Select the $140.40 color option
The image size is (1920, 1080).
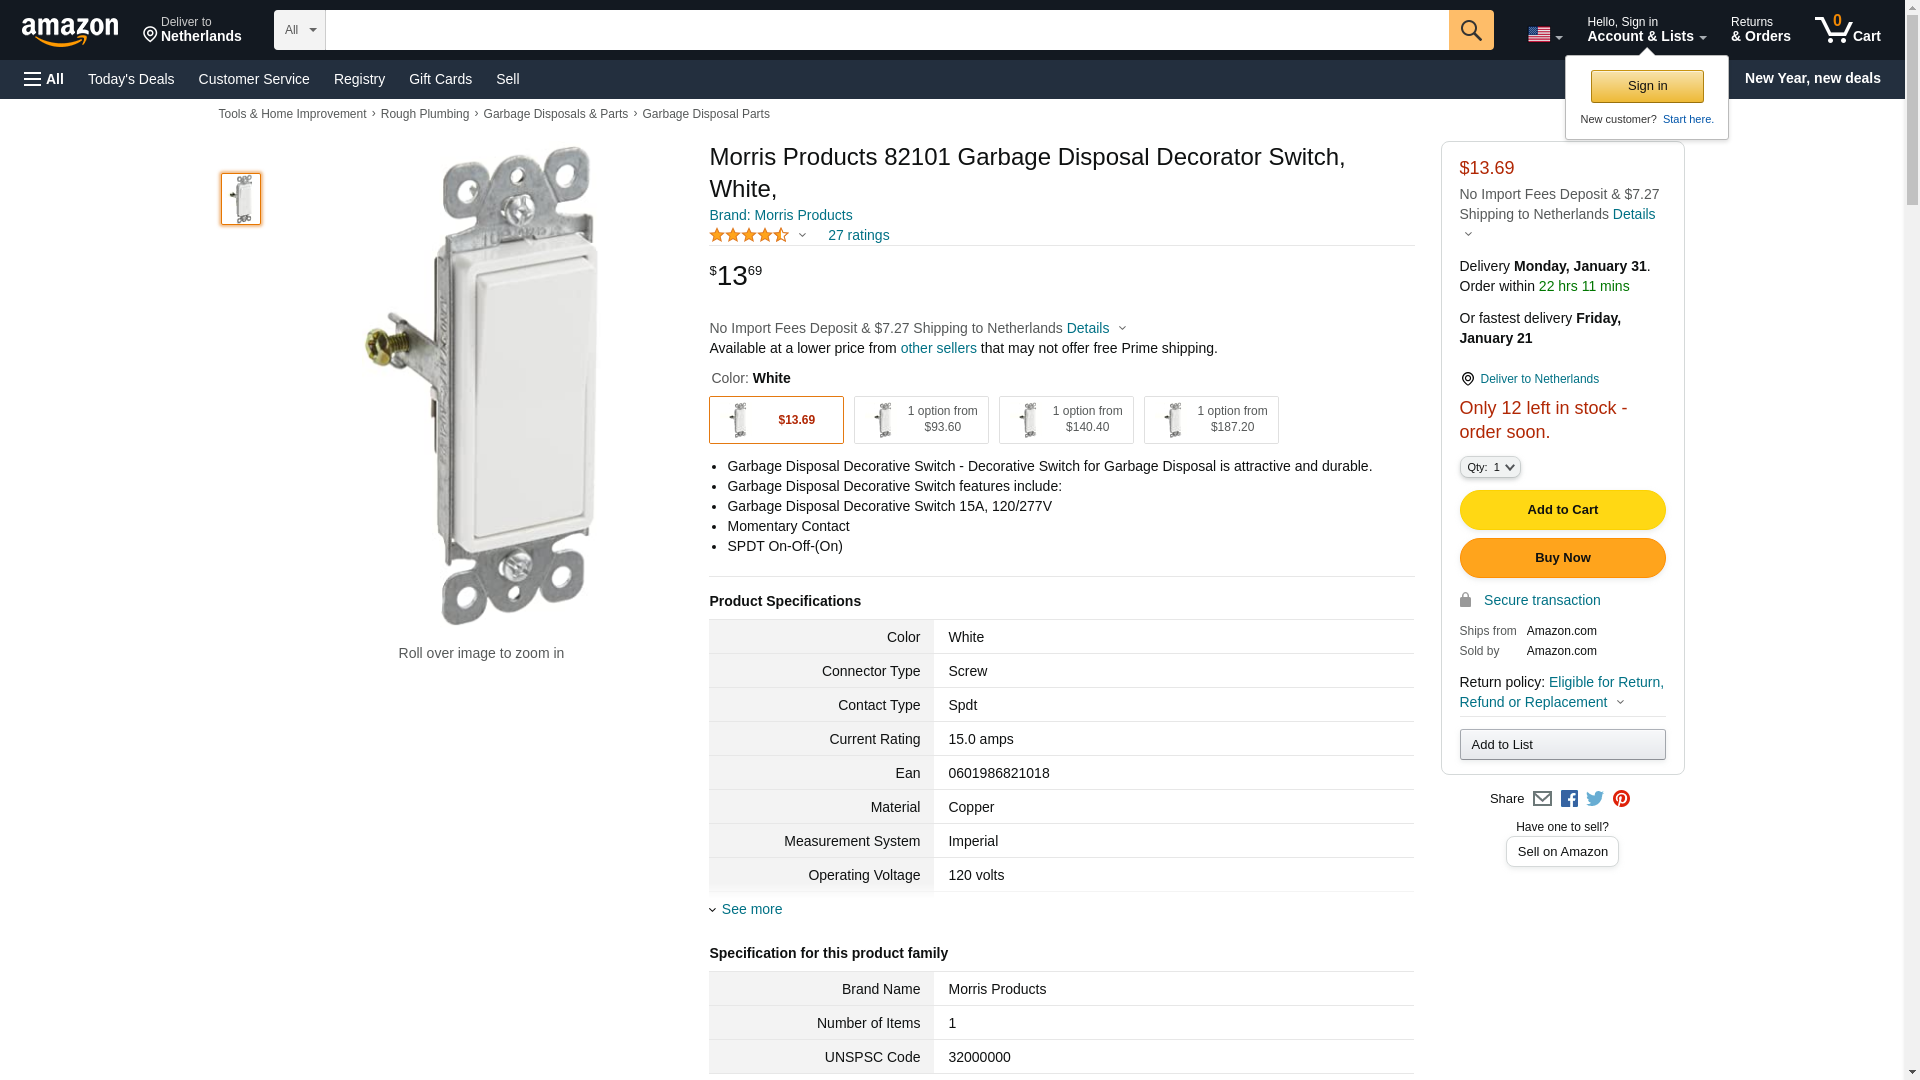pyautogui.click(x=1066, y=420)
